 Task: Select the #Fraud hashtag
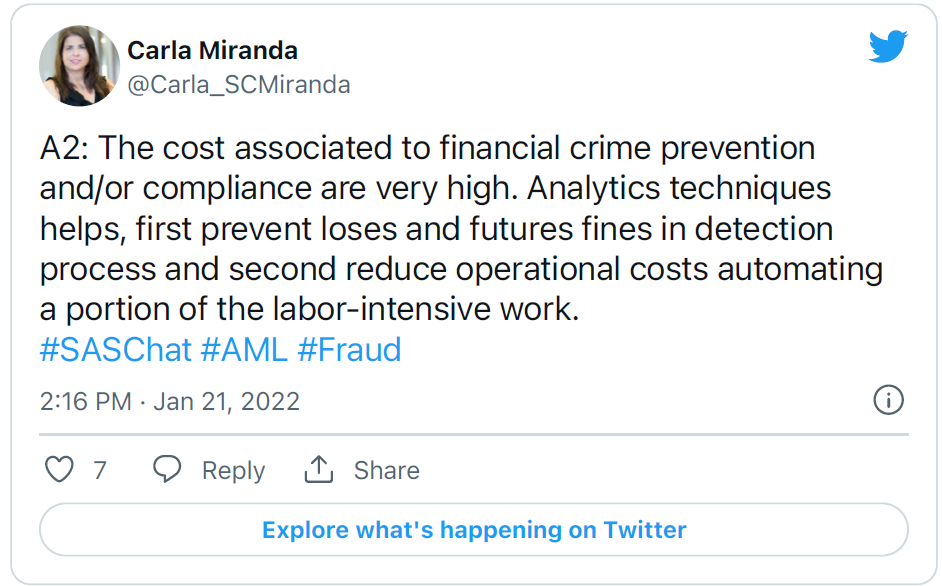tap(349, 350)
